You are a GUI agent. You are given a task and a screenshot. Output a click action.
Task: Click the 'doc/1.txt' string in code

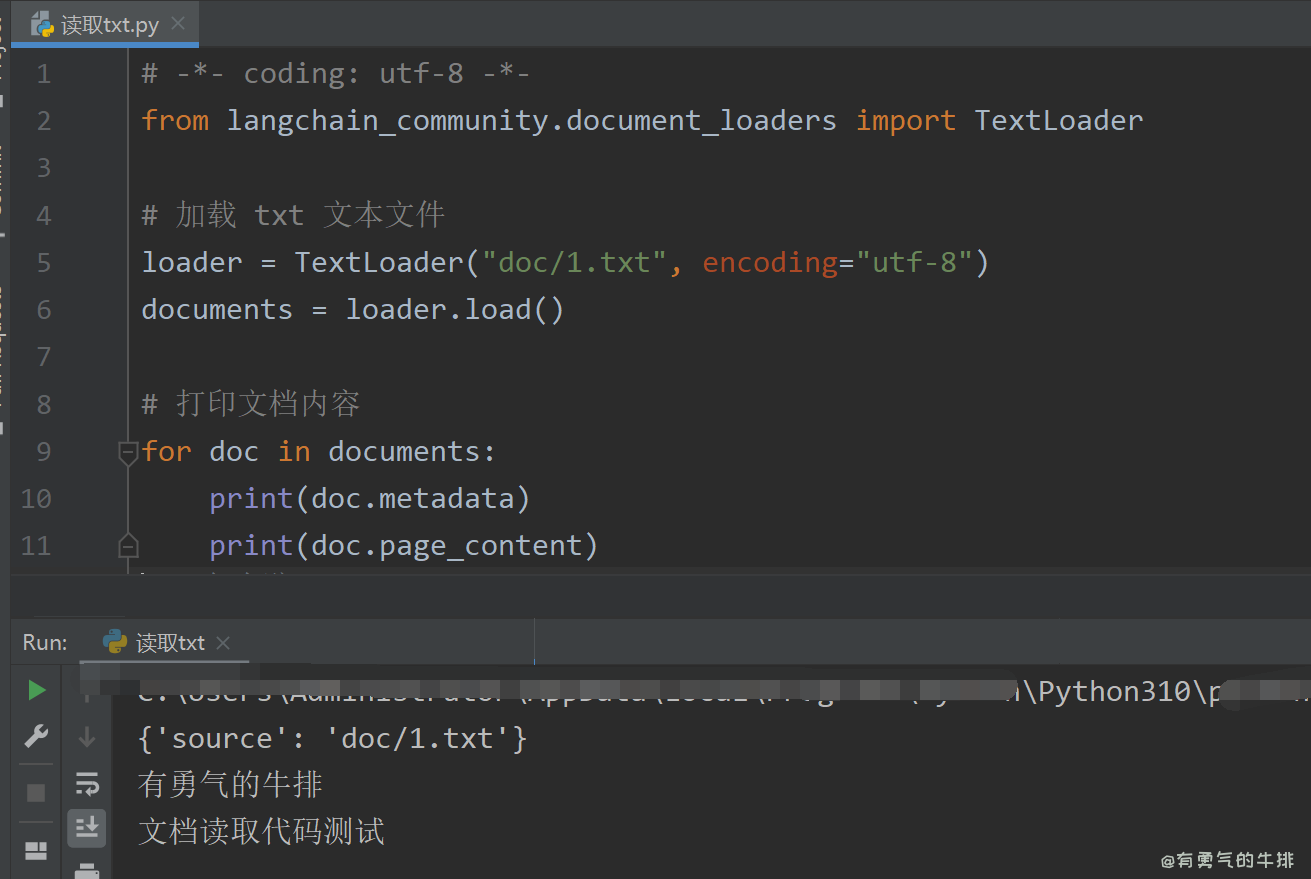(x=574, y=263)
